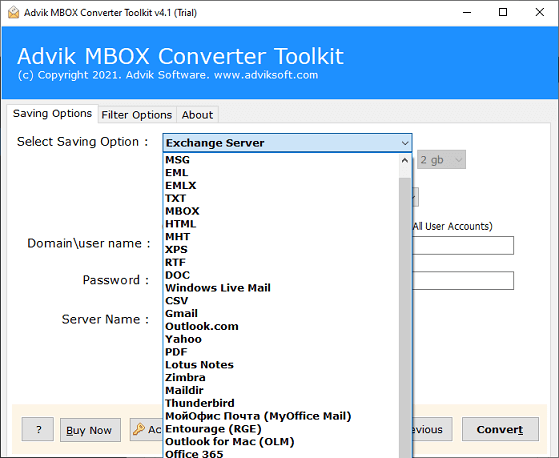Click the Buy Now button
Viewport: 559px width, 458px height.
pyautogui.click(x=90, y=430)
